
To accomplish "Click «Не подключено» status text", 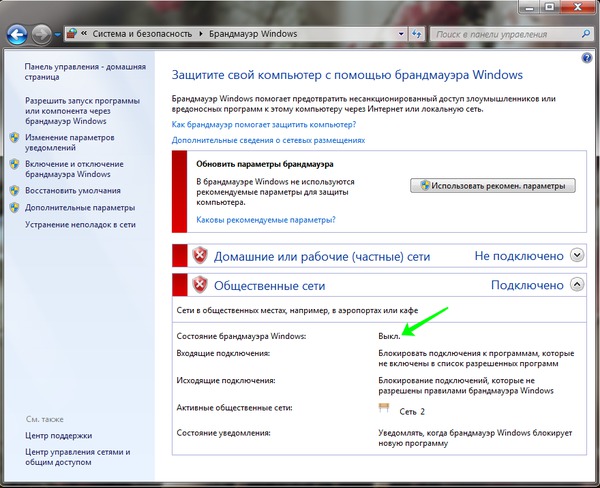I will click(519, 256).
